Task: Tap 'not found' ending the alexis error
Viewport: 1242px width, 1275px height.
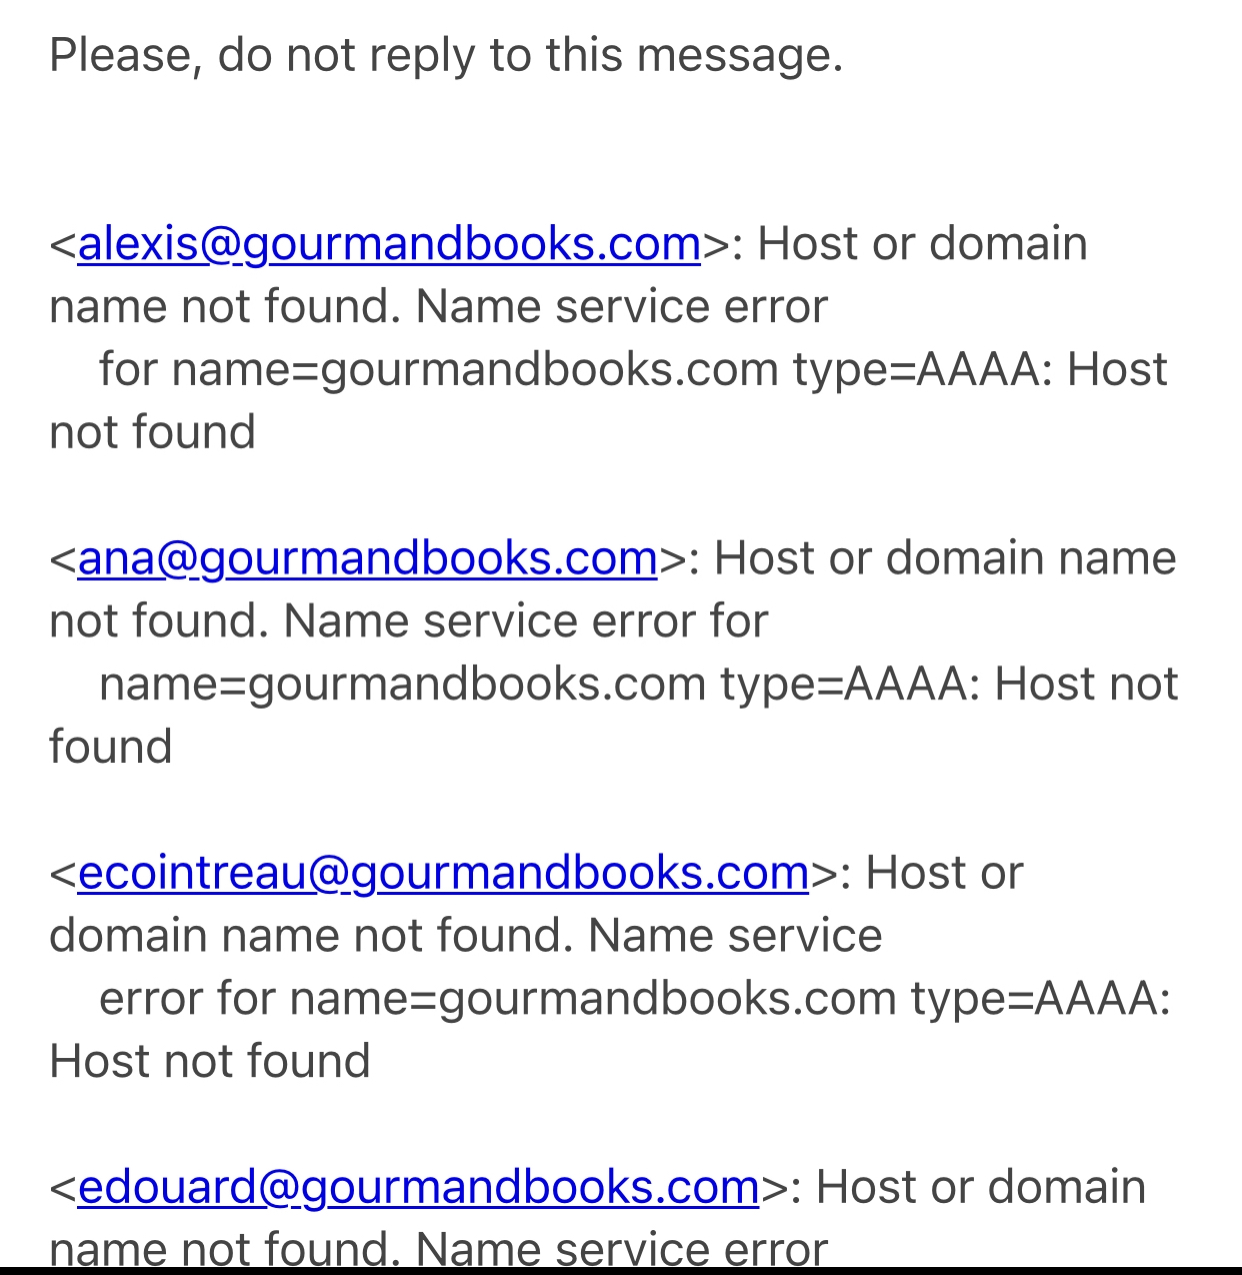Action: coord(152,433)
